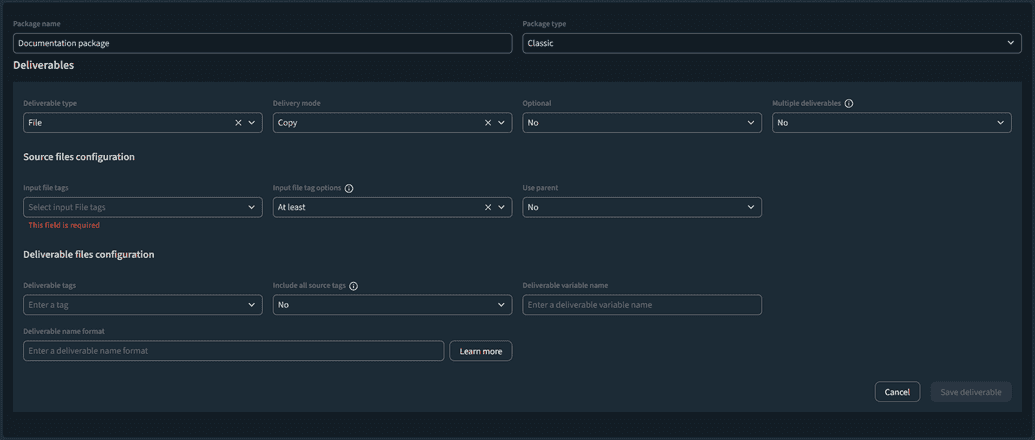This screenshot has width=1035, height=440.
Task: Click the Cancel button
Action: pos(897,392)
